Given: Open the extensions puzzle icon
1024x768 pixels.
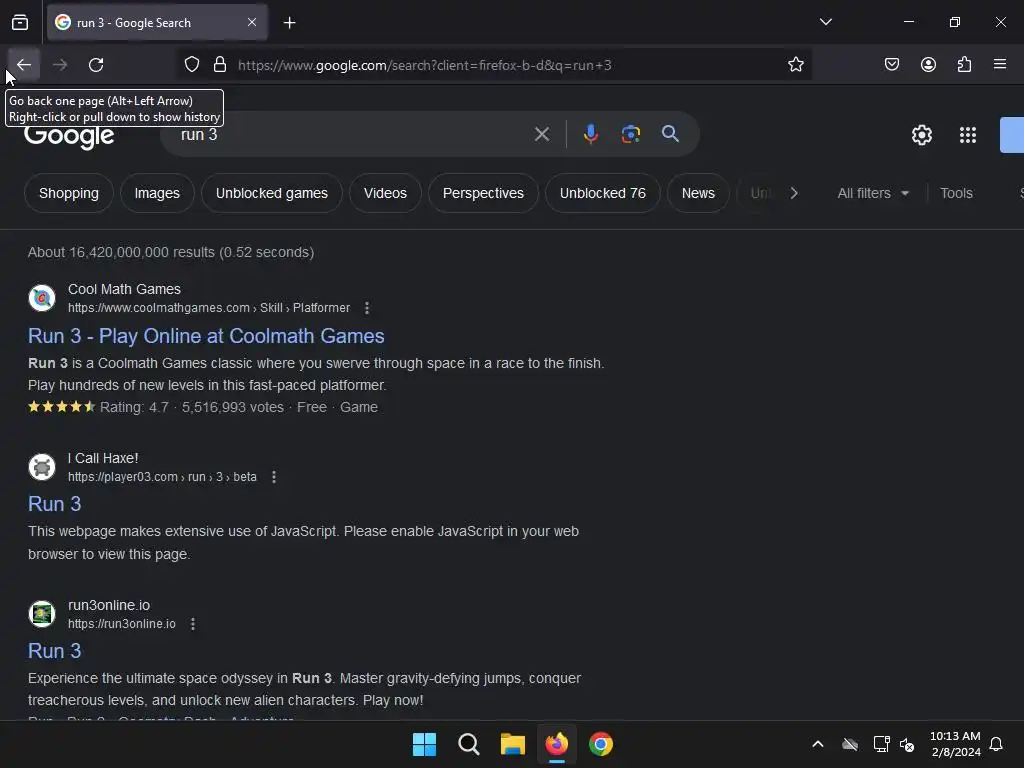Looking at the screenshot, I should click(964, 65).
